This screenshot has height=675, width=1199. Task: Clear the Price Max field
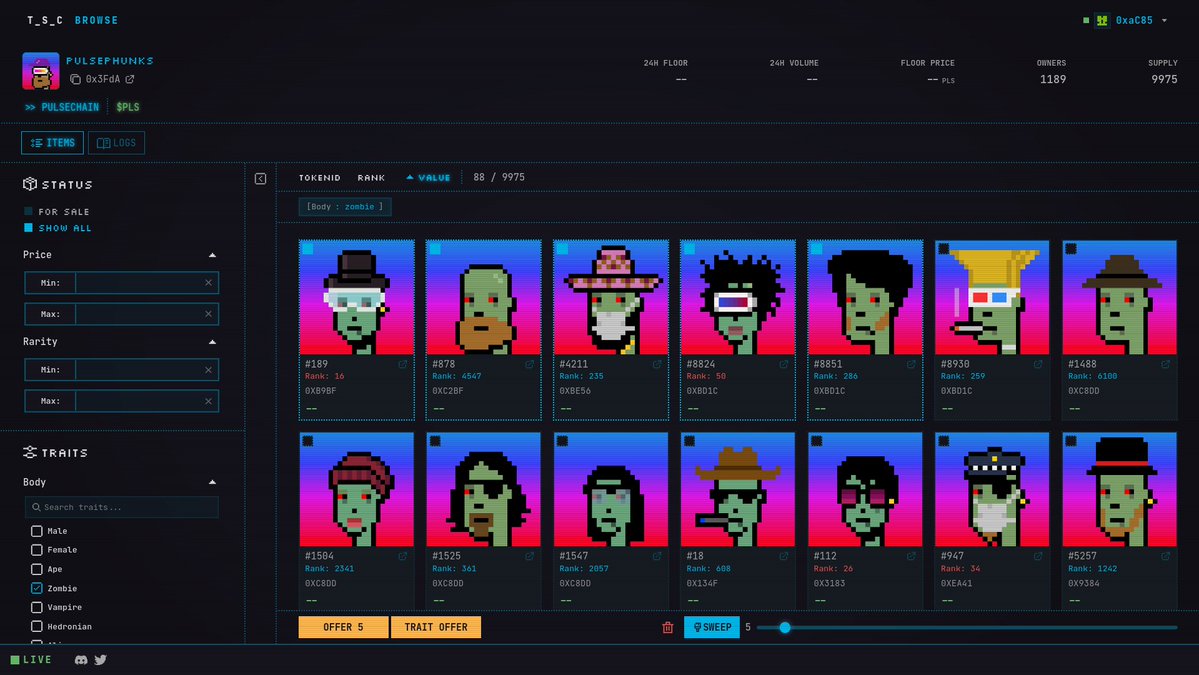click(208, 314)
